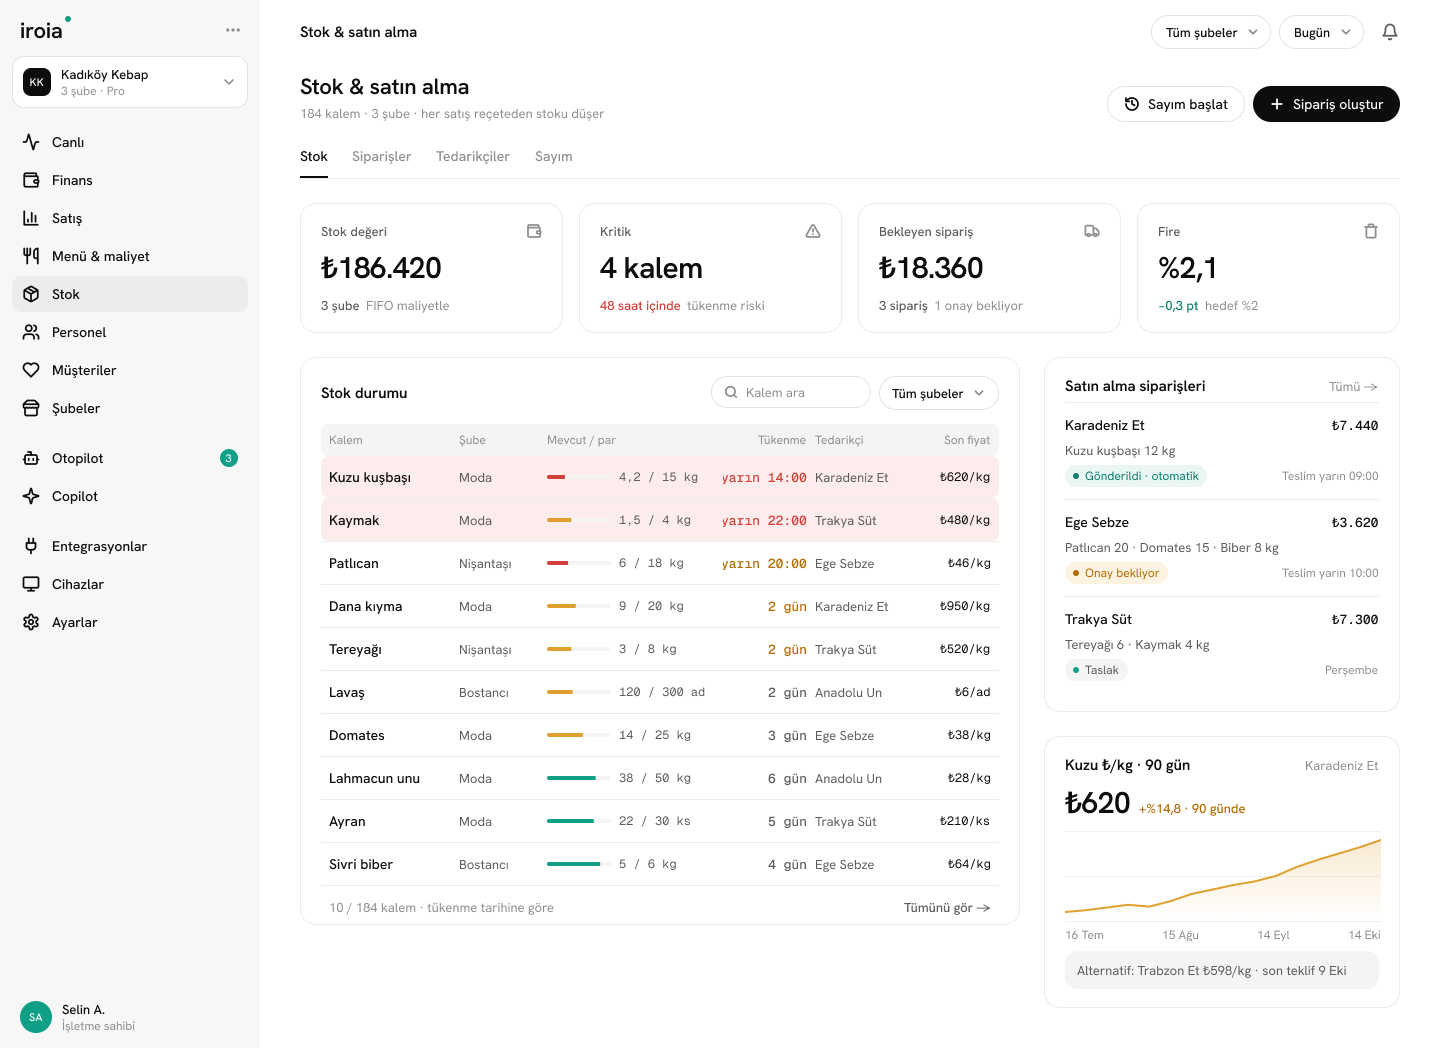Open Entegrasyonlar plug icon in sidebar
This screenshot has width=1440, height=1048.
31,546
